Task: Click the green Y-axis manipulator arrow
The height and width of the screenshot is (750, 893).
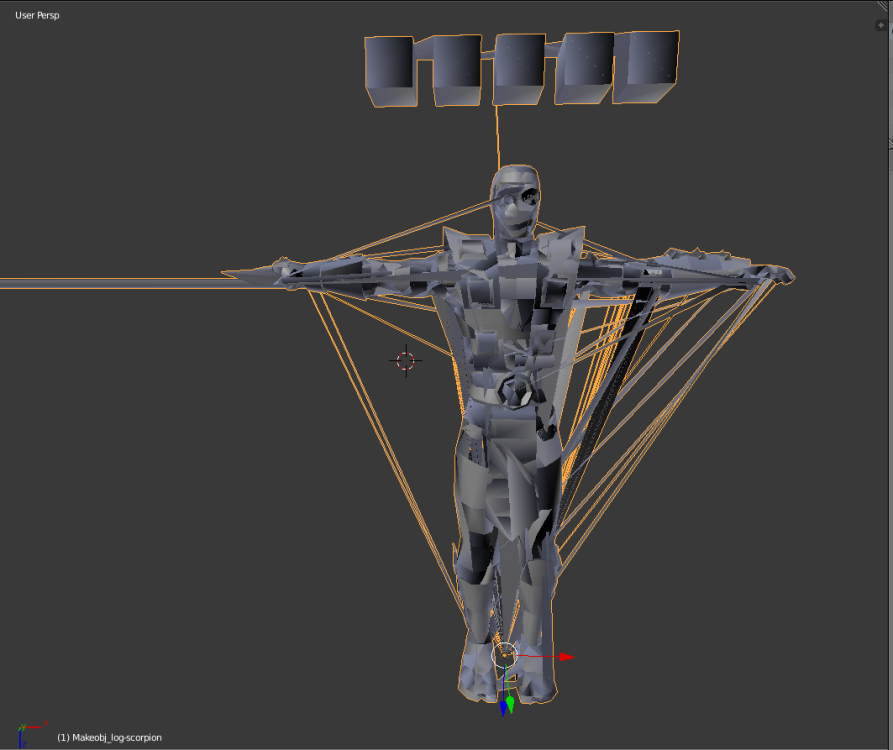Action: (510, 705)
